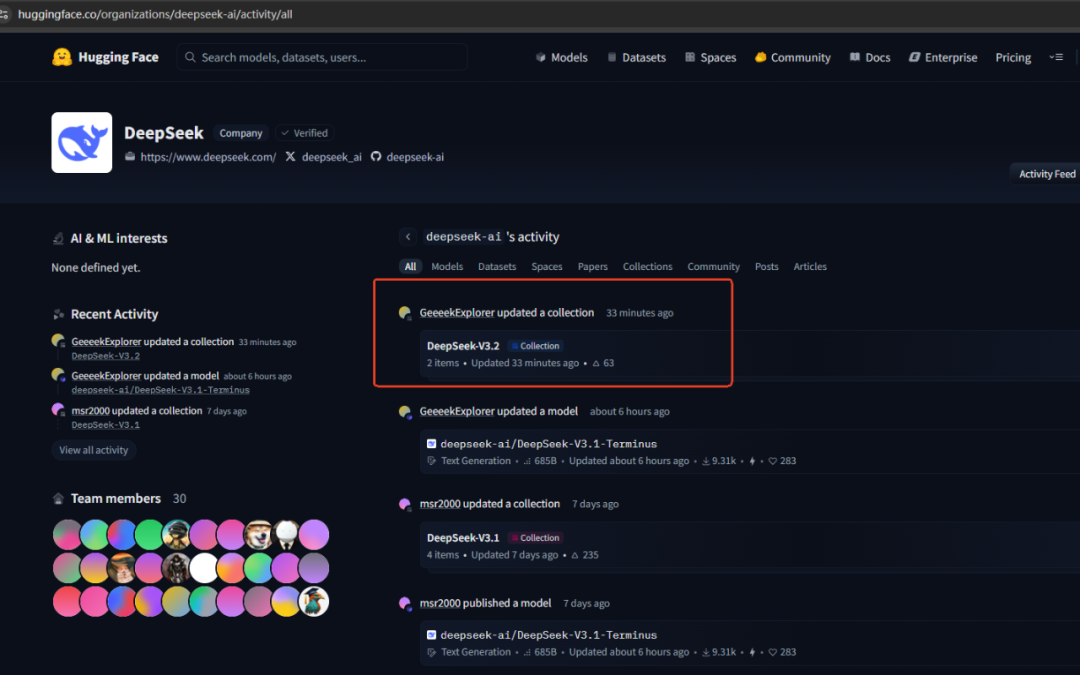Click the AI & ML interests icon
This screenshot has height=675, width=1080.
click(x=59, y=239)
